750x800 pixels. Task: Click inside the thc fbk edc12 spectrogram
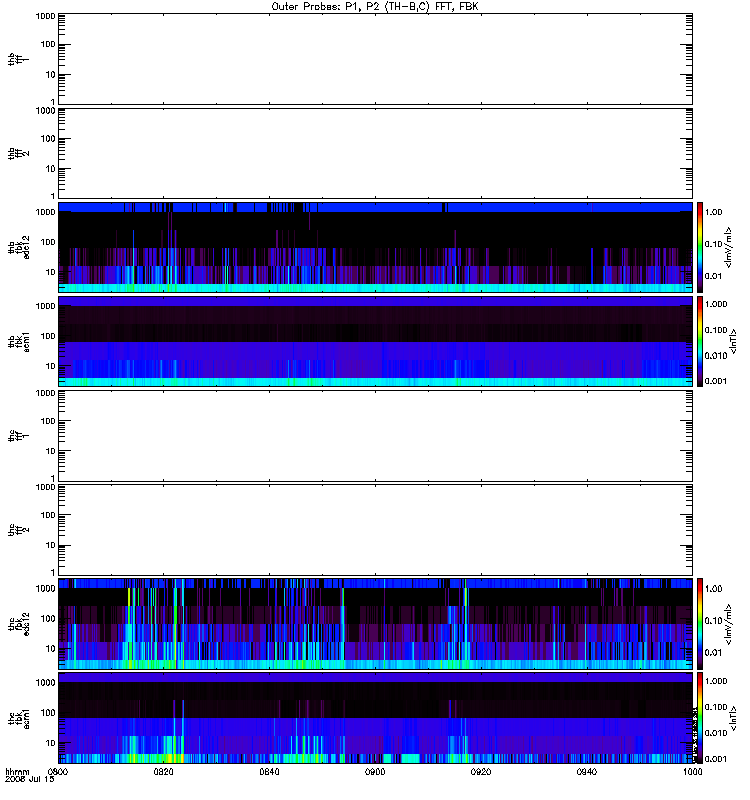click(x=375, y=624)
